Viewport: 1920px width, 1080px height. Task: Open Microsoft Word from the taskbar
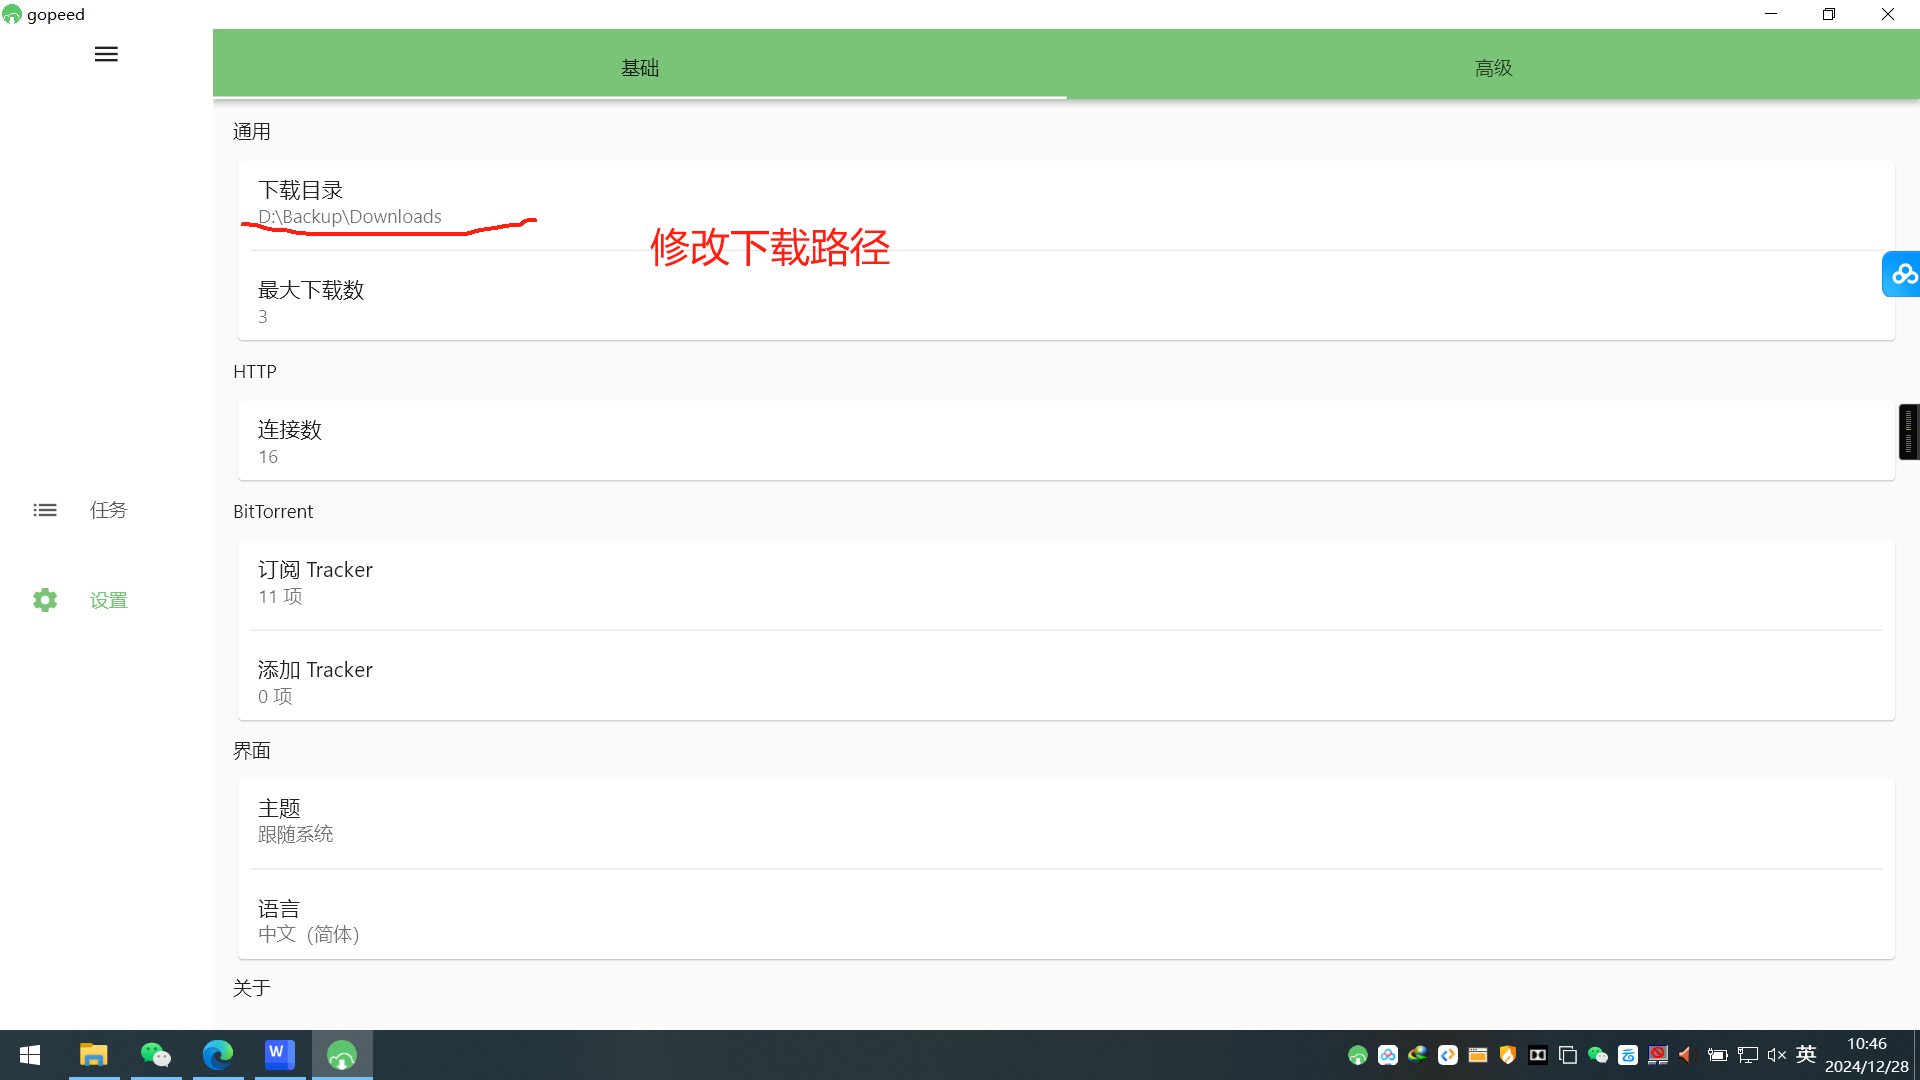(x=279, y=1054)
